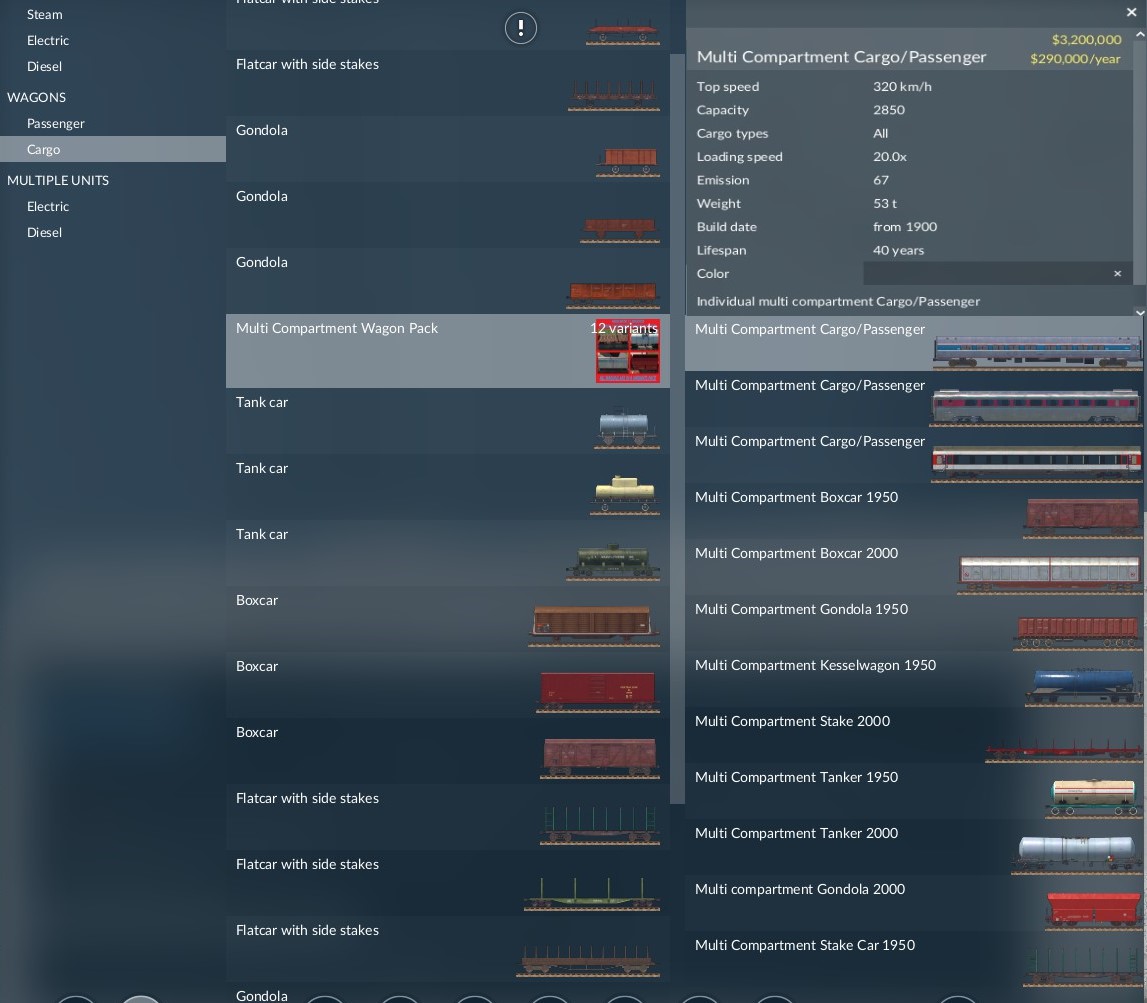Viewport: 1147px width, 1003px height.
Task: Click the Gondola 1950 wagon image
Action: [1078, 633]
